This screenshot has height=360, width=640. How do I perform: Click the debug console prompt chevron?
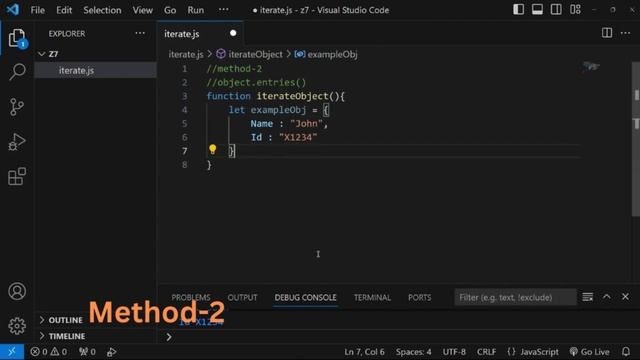[169, 337]
